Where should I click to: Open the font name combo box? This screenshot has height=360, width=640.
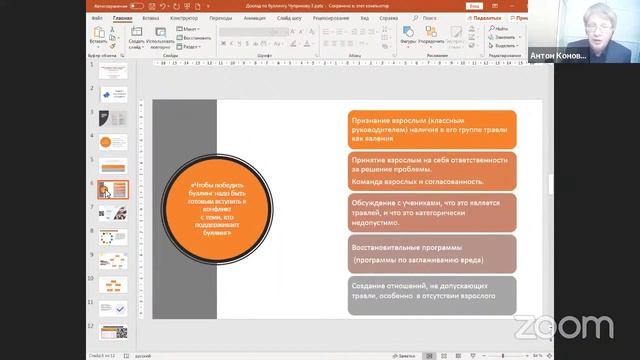point(244,32)
